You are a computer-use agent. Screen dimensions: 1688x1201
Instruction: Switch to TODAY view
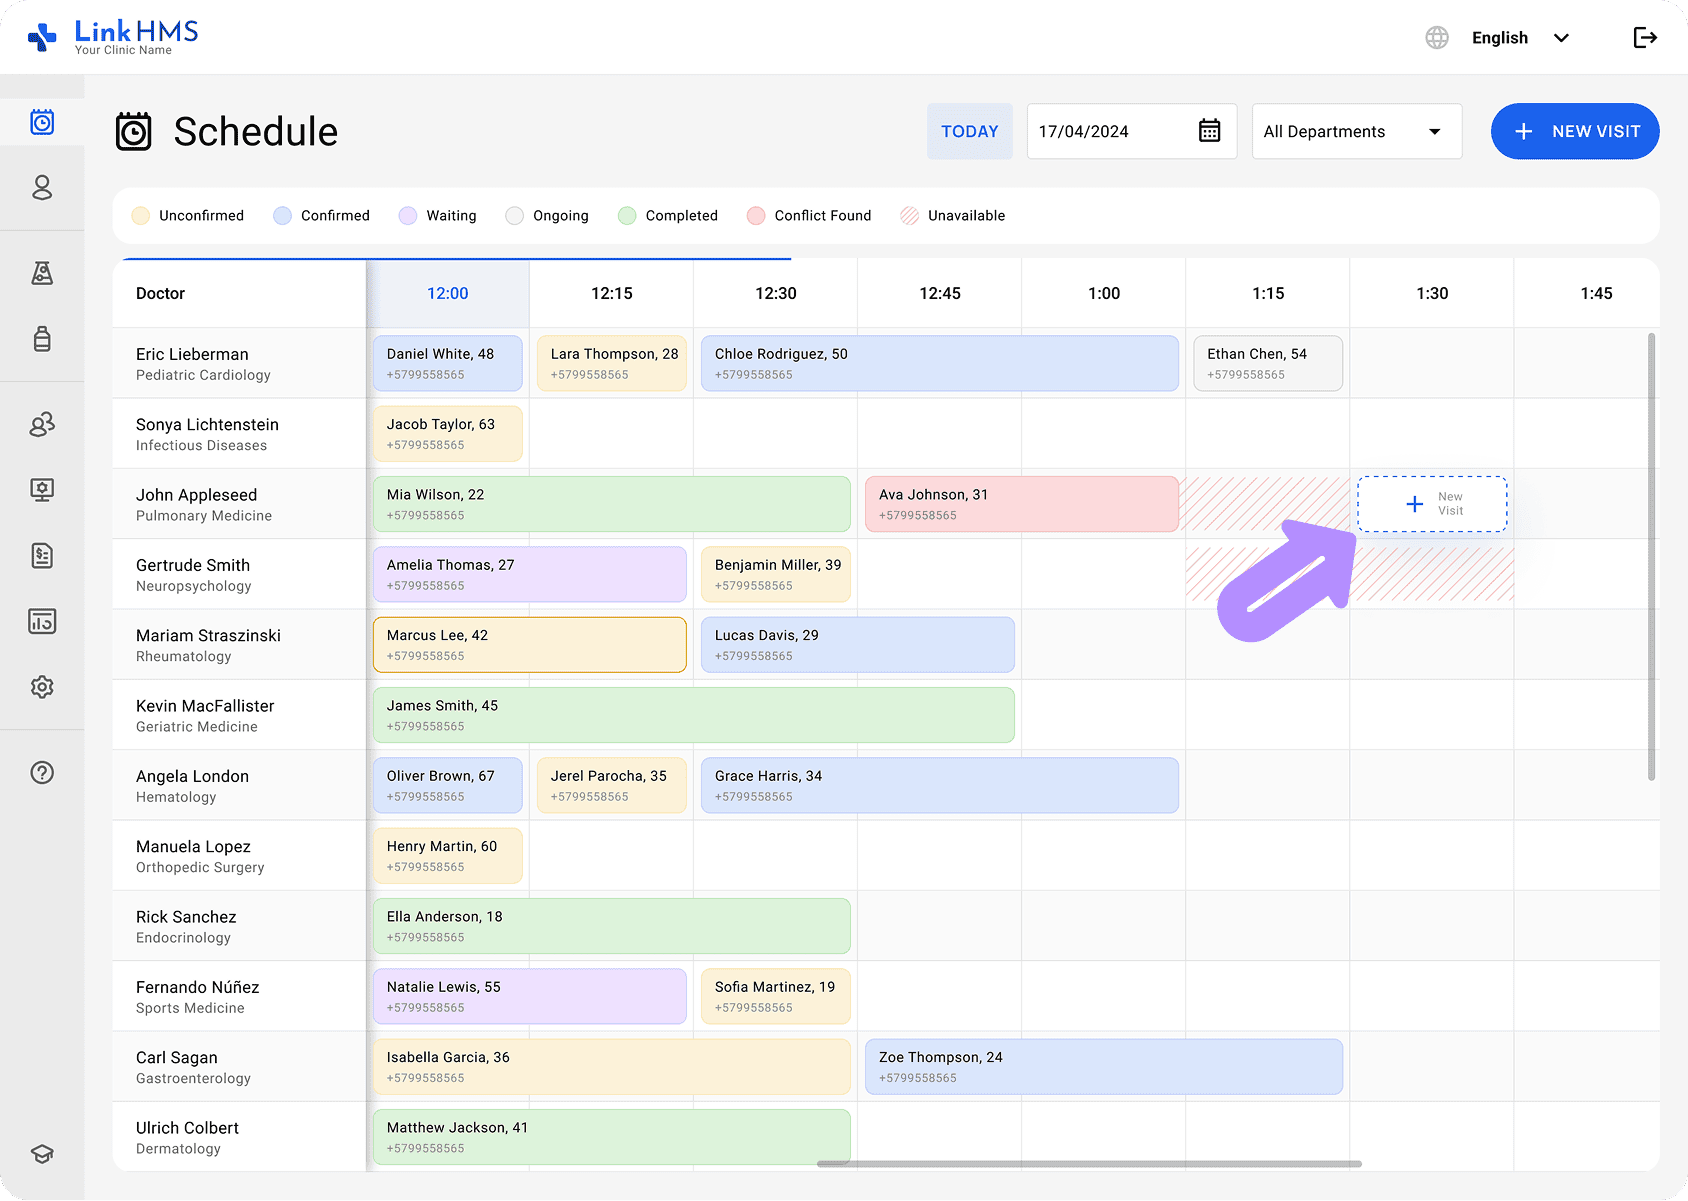969,131
